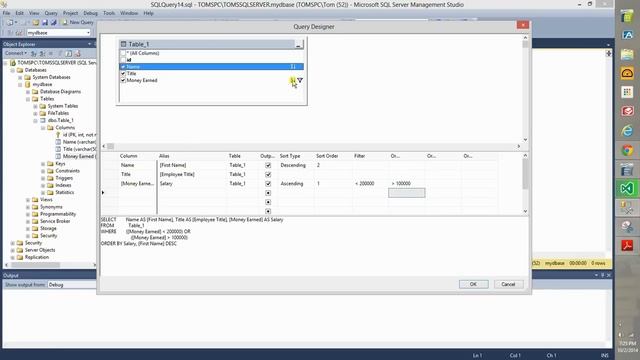Click the Alias cell [First Name]
The height and width of the screenshot is (360, 640).
pyautogui.click(x=192, y=165)
